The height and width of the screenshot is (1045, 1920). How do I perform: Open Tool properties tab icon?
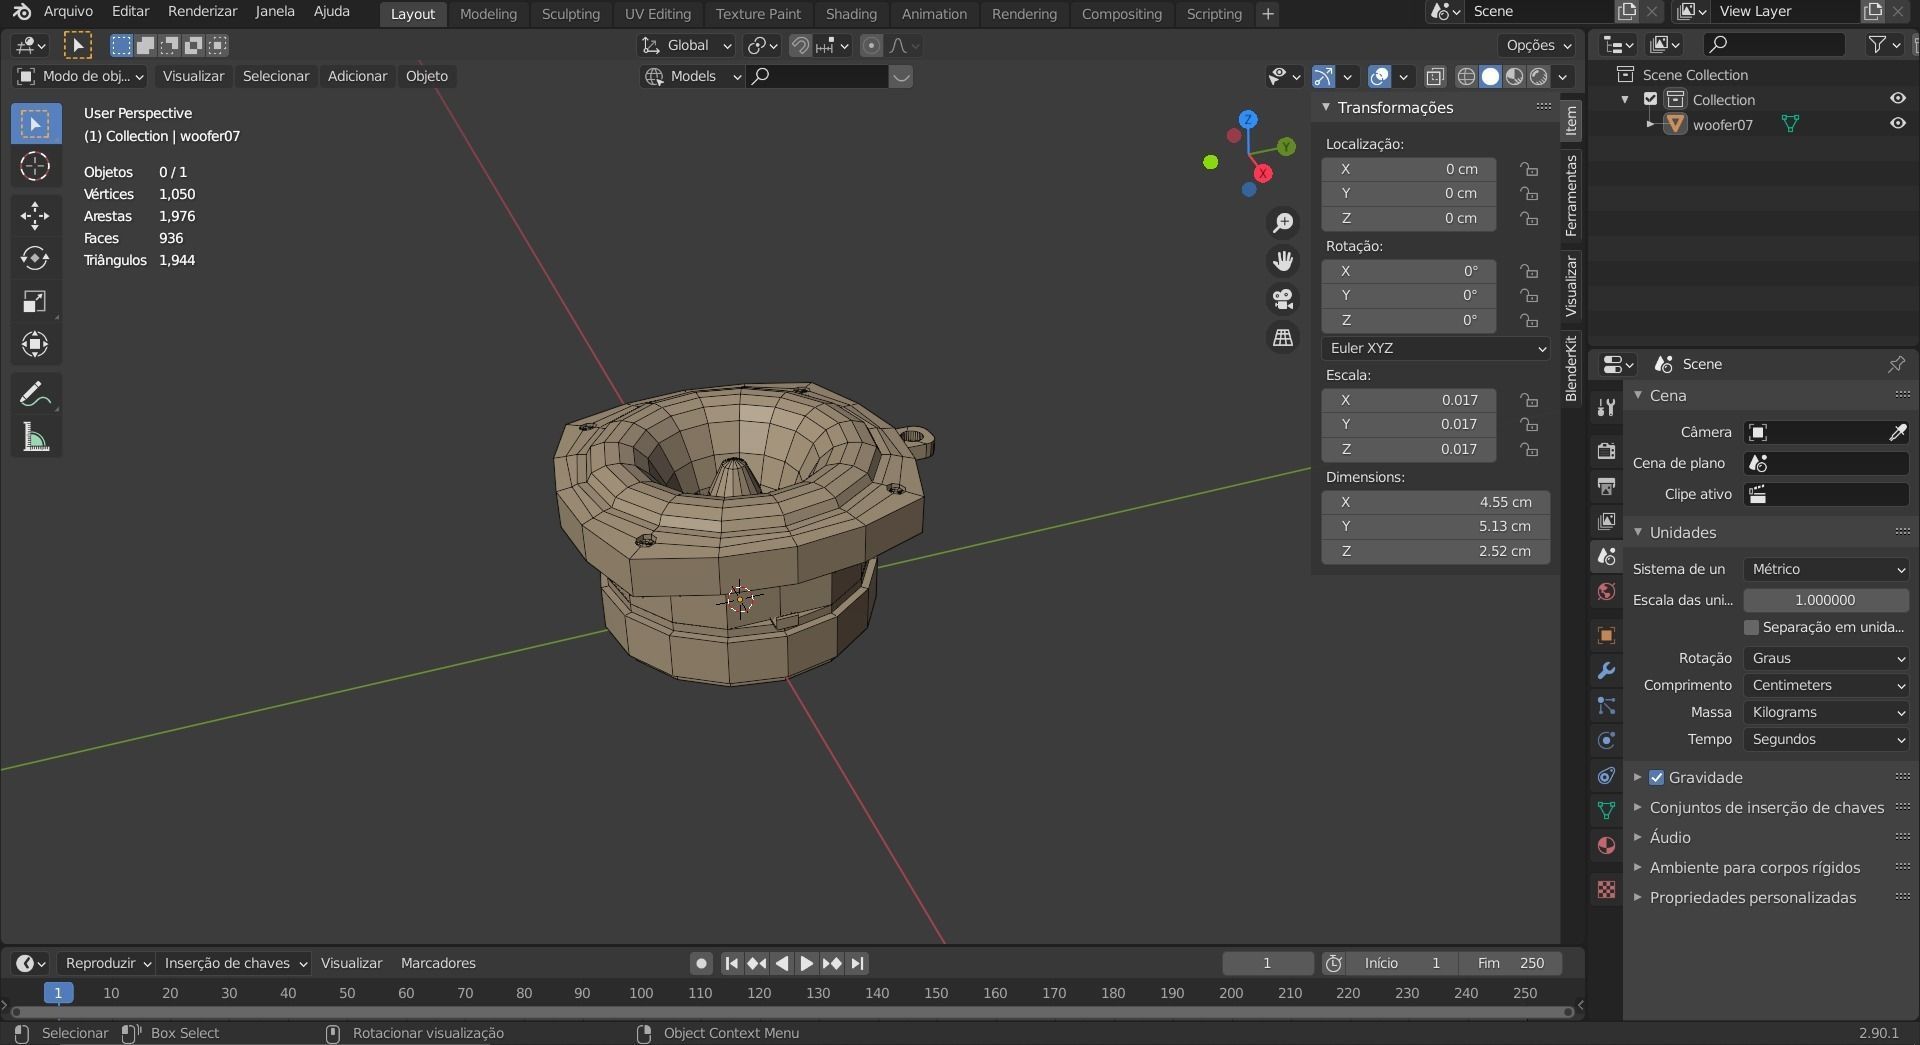[1606, 407]
